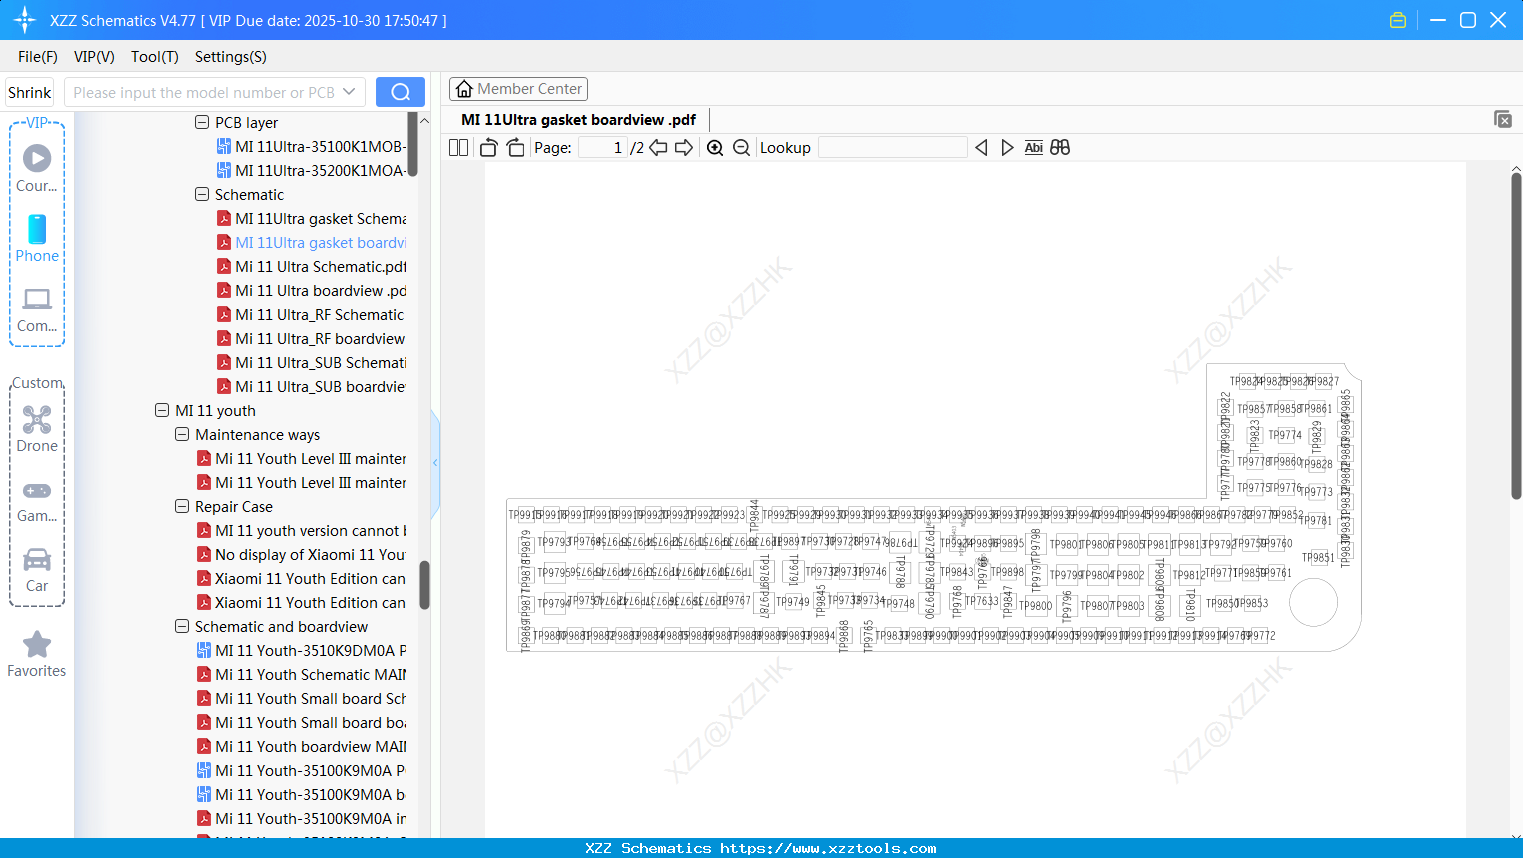Click the Shrink button
This screenshot has height=858, width=1523.
[x=29, y=91]
